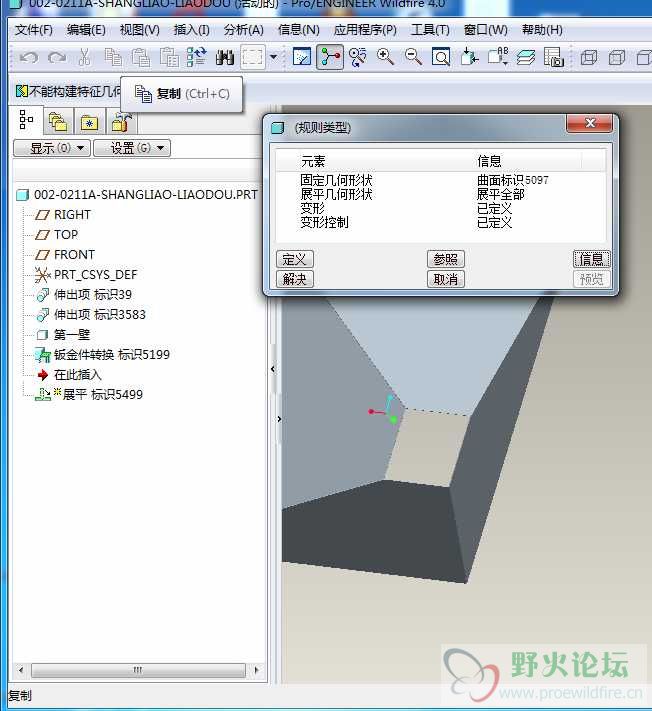Viewport: 652px width, 711px height.
Task: Click the 取消 button in dialog
Action: click(446, 279)
